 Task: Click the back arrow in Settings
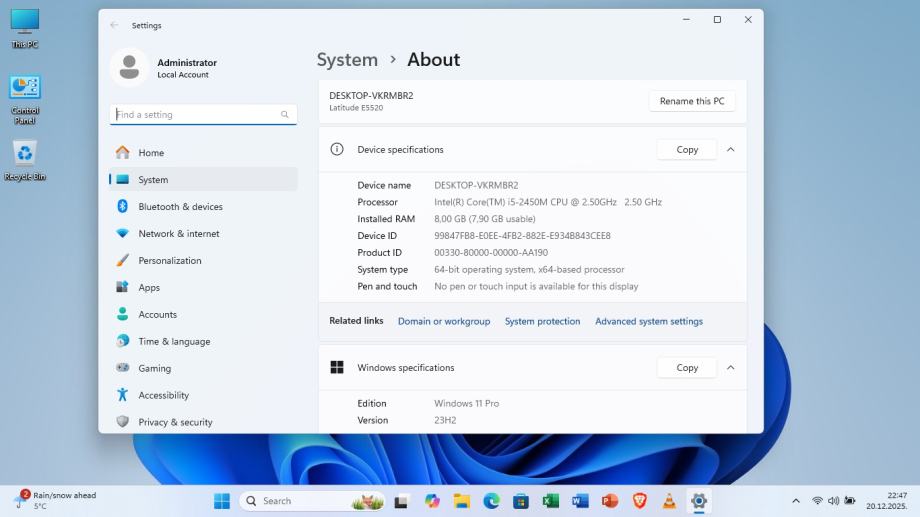coord(114,25)
